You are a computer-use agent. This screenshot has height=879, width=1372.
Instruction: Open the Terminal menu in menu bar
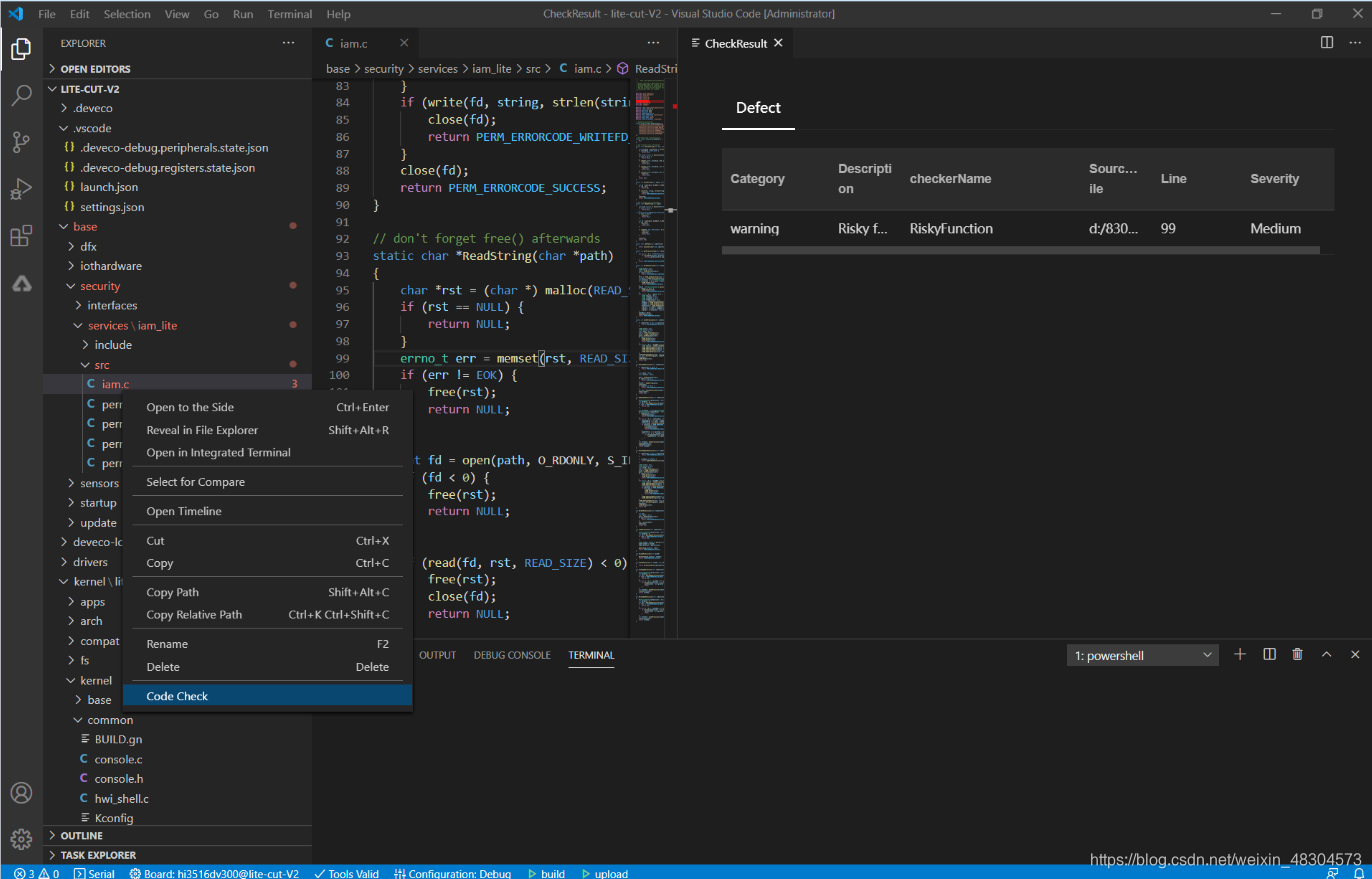coord(290,14)
